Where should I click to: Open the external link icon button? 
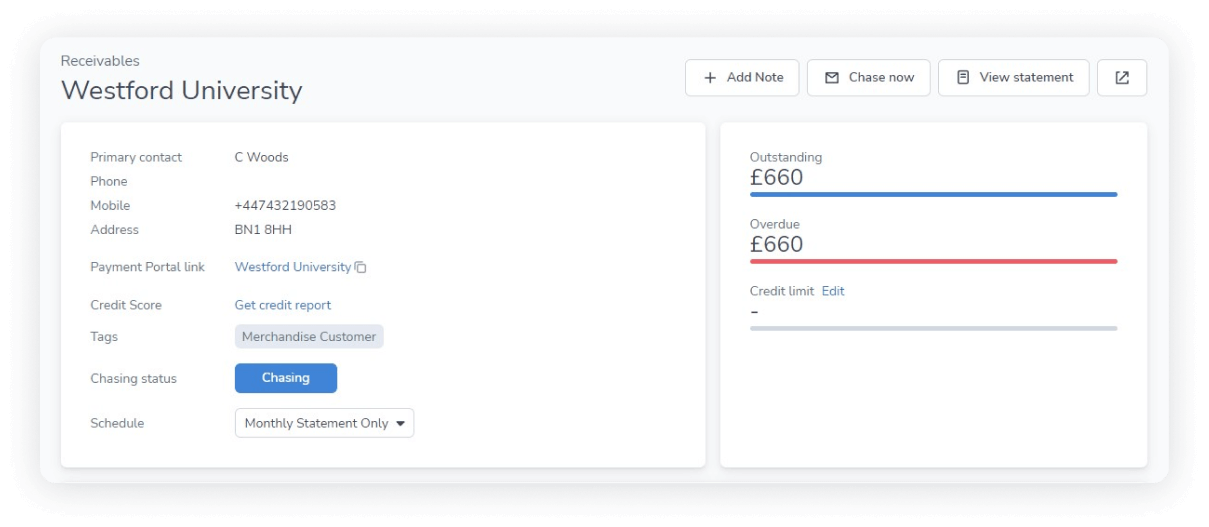1122,78
